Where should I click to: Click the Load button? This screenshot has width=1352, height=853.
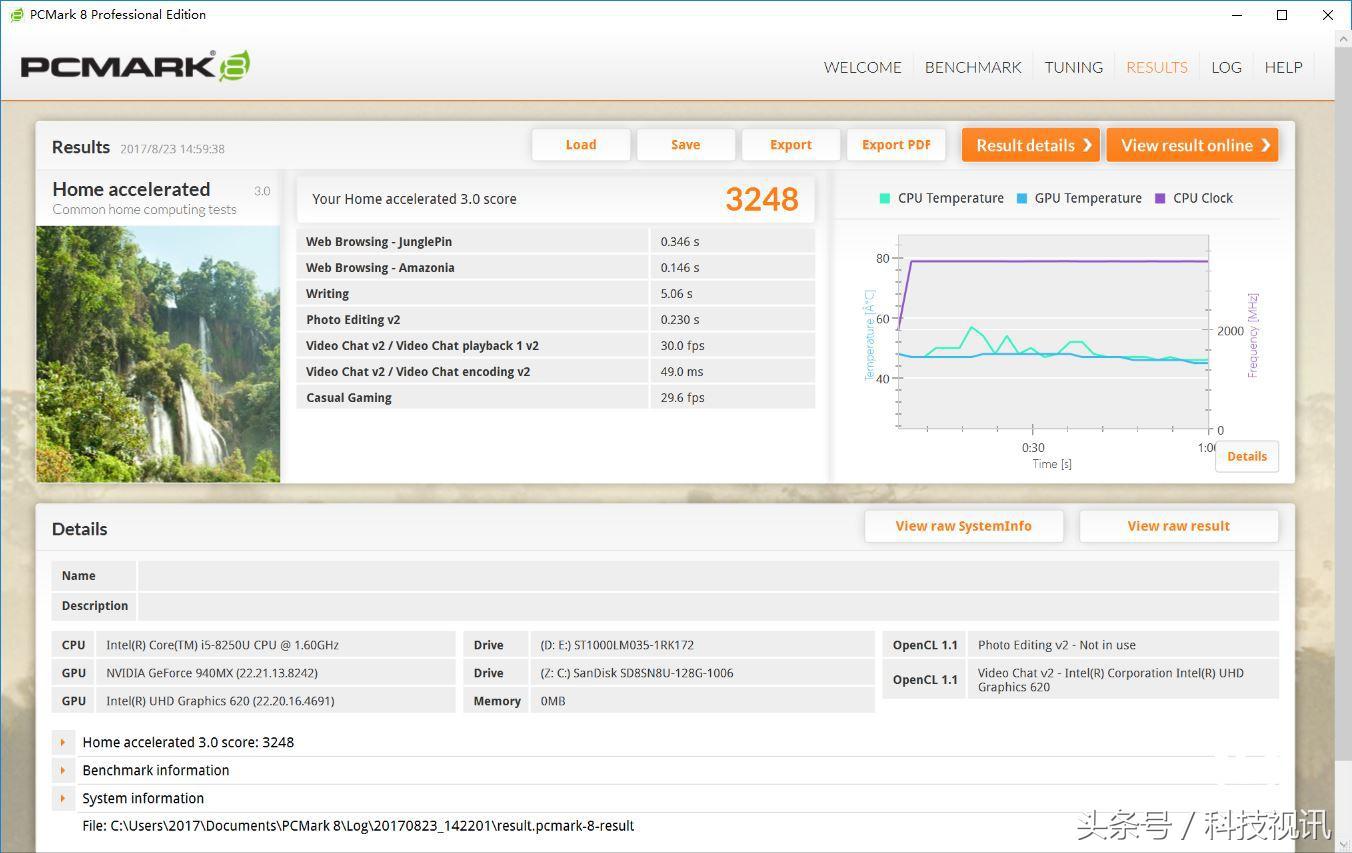(x=580, y=145)
